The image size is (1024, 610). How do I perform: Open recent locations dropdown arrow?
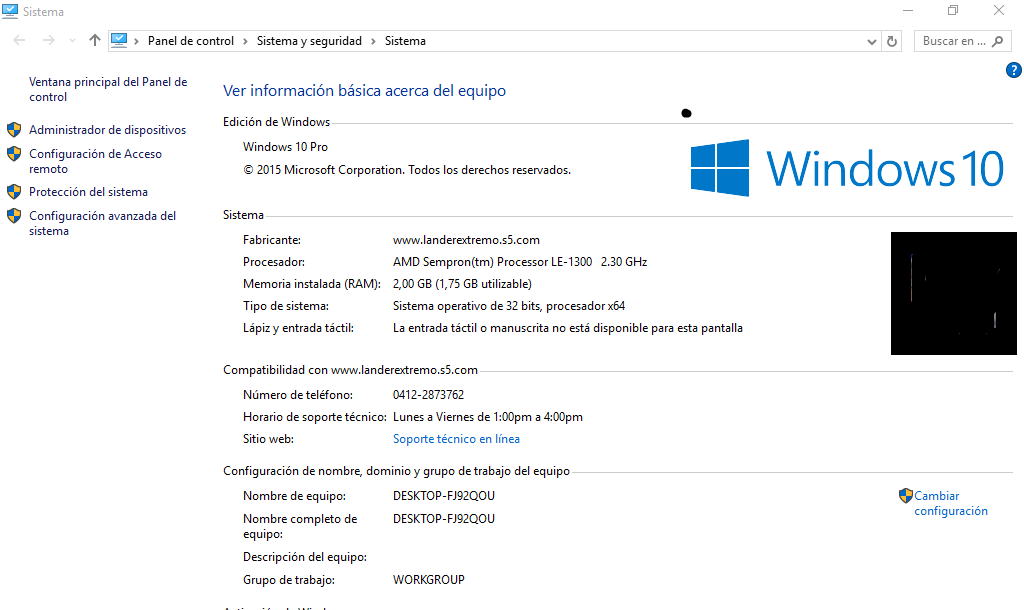(72, 41)
